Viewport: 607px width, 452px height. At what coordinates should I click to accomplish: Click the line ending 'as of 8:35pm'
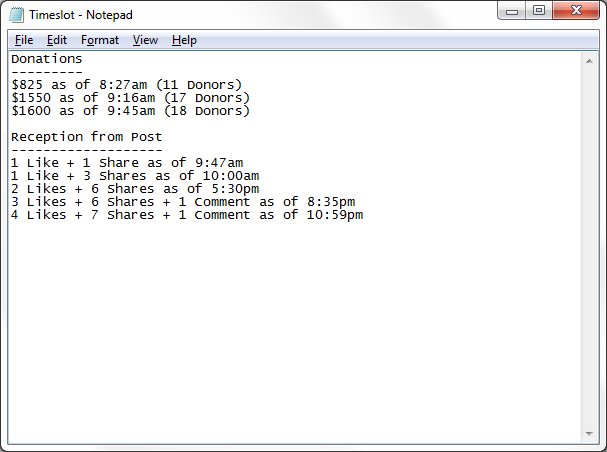point(183,202)
